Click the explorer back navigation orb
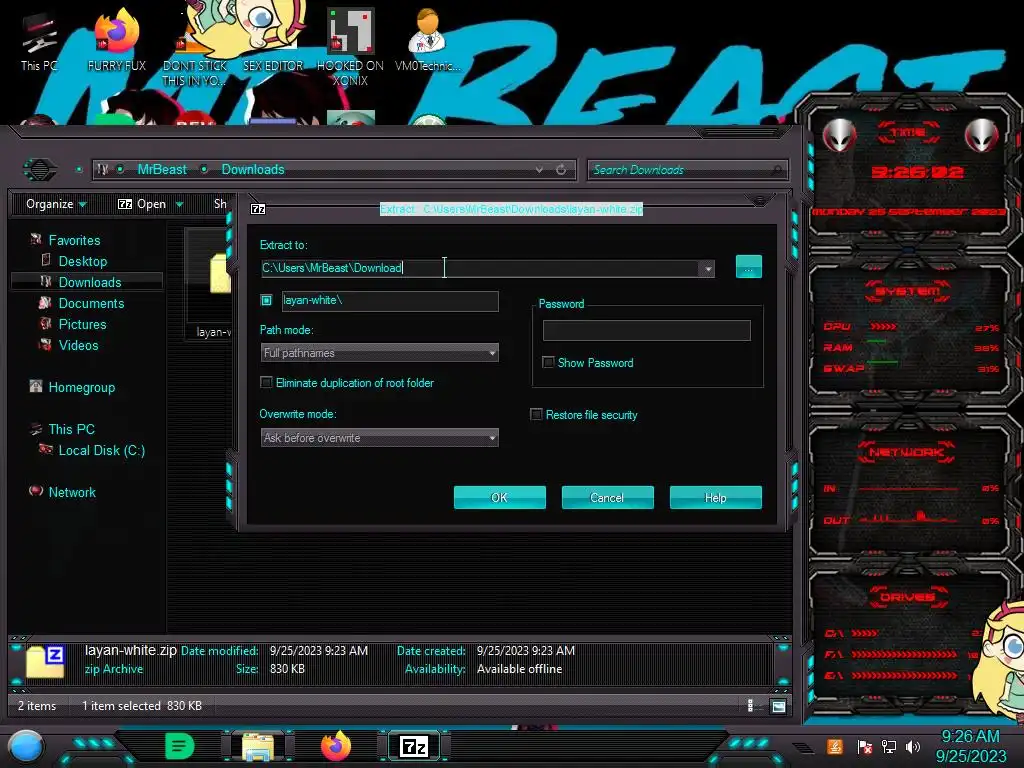Screen dimensions: 1024x768 coord(40,170)
